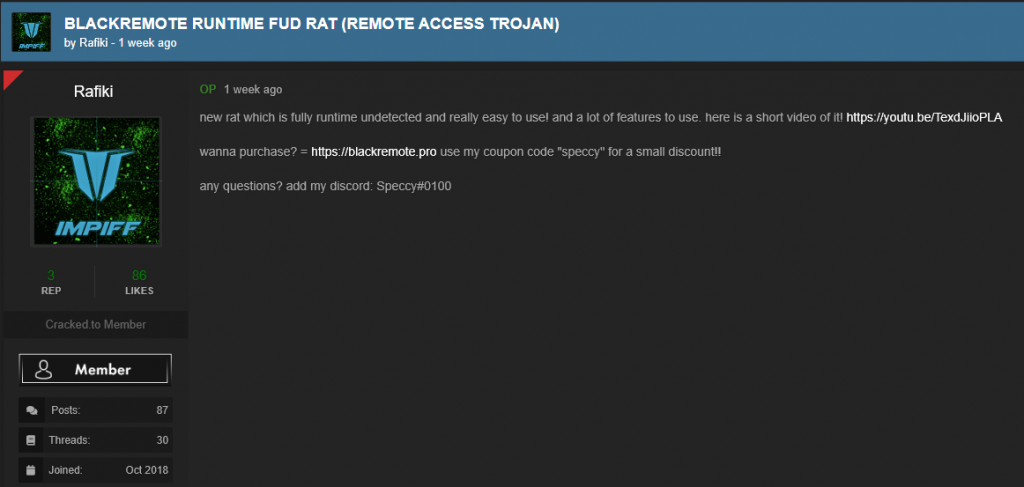This screenshot has width=1024, height=487.
Task: Click the Member rank badge button
Action: (95, 369)
